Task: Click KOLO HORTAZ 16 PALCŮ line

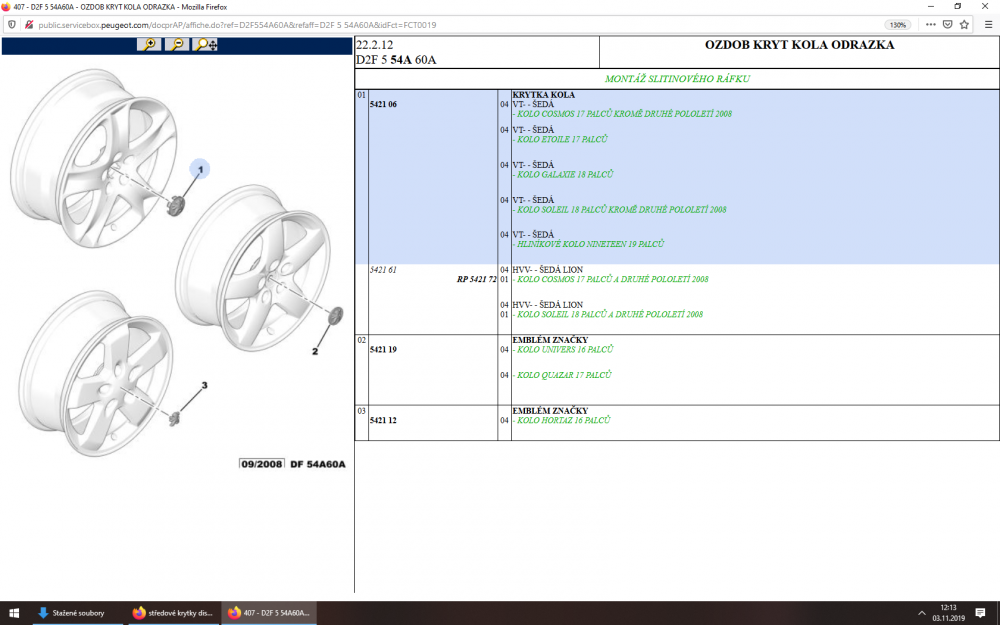Action: coord(562,420)
